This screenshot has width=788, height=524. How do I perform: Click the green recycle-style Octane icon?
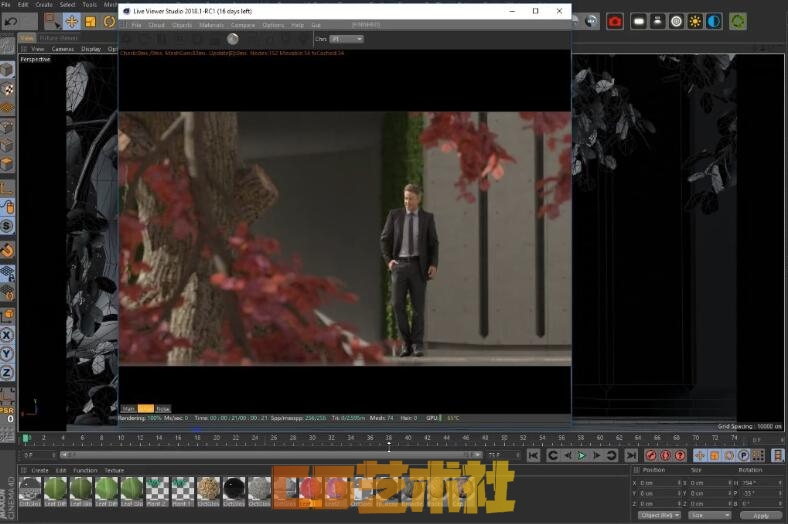(x=738, y=22)
